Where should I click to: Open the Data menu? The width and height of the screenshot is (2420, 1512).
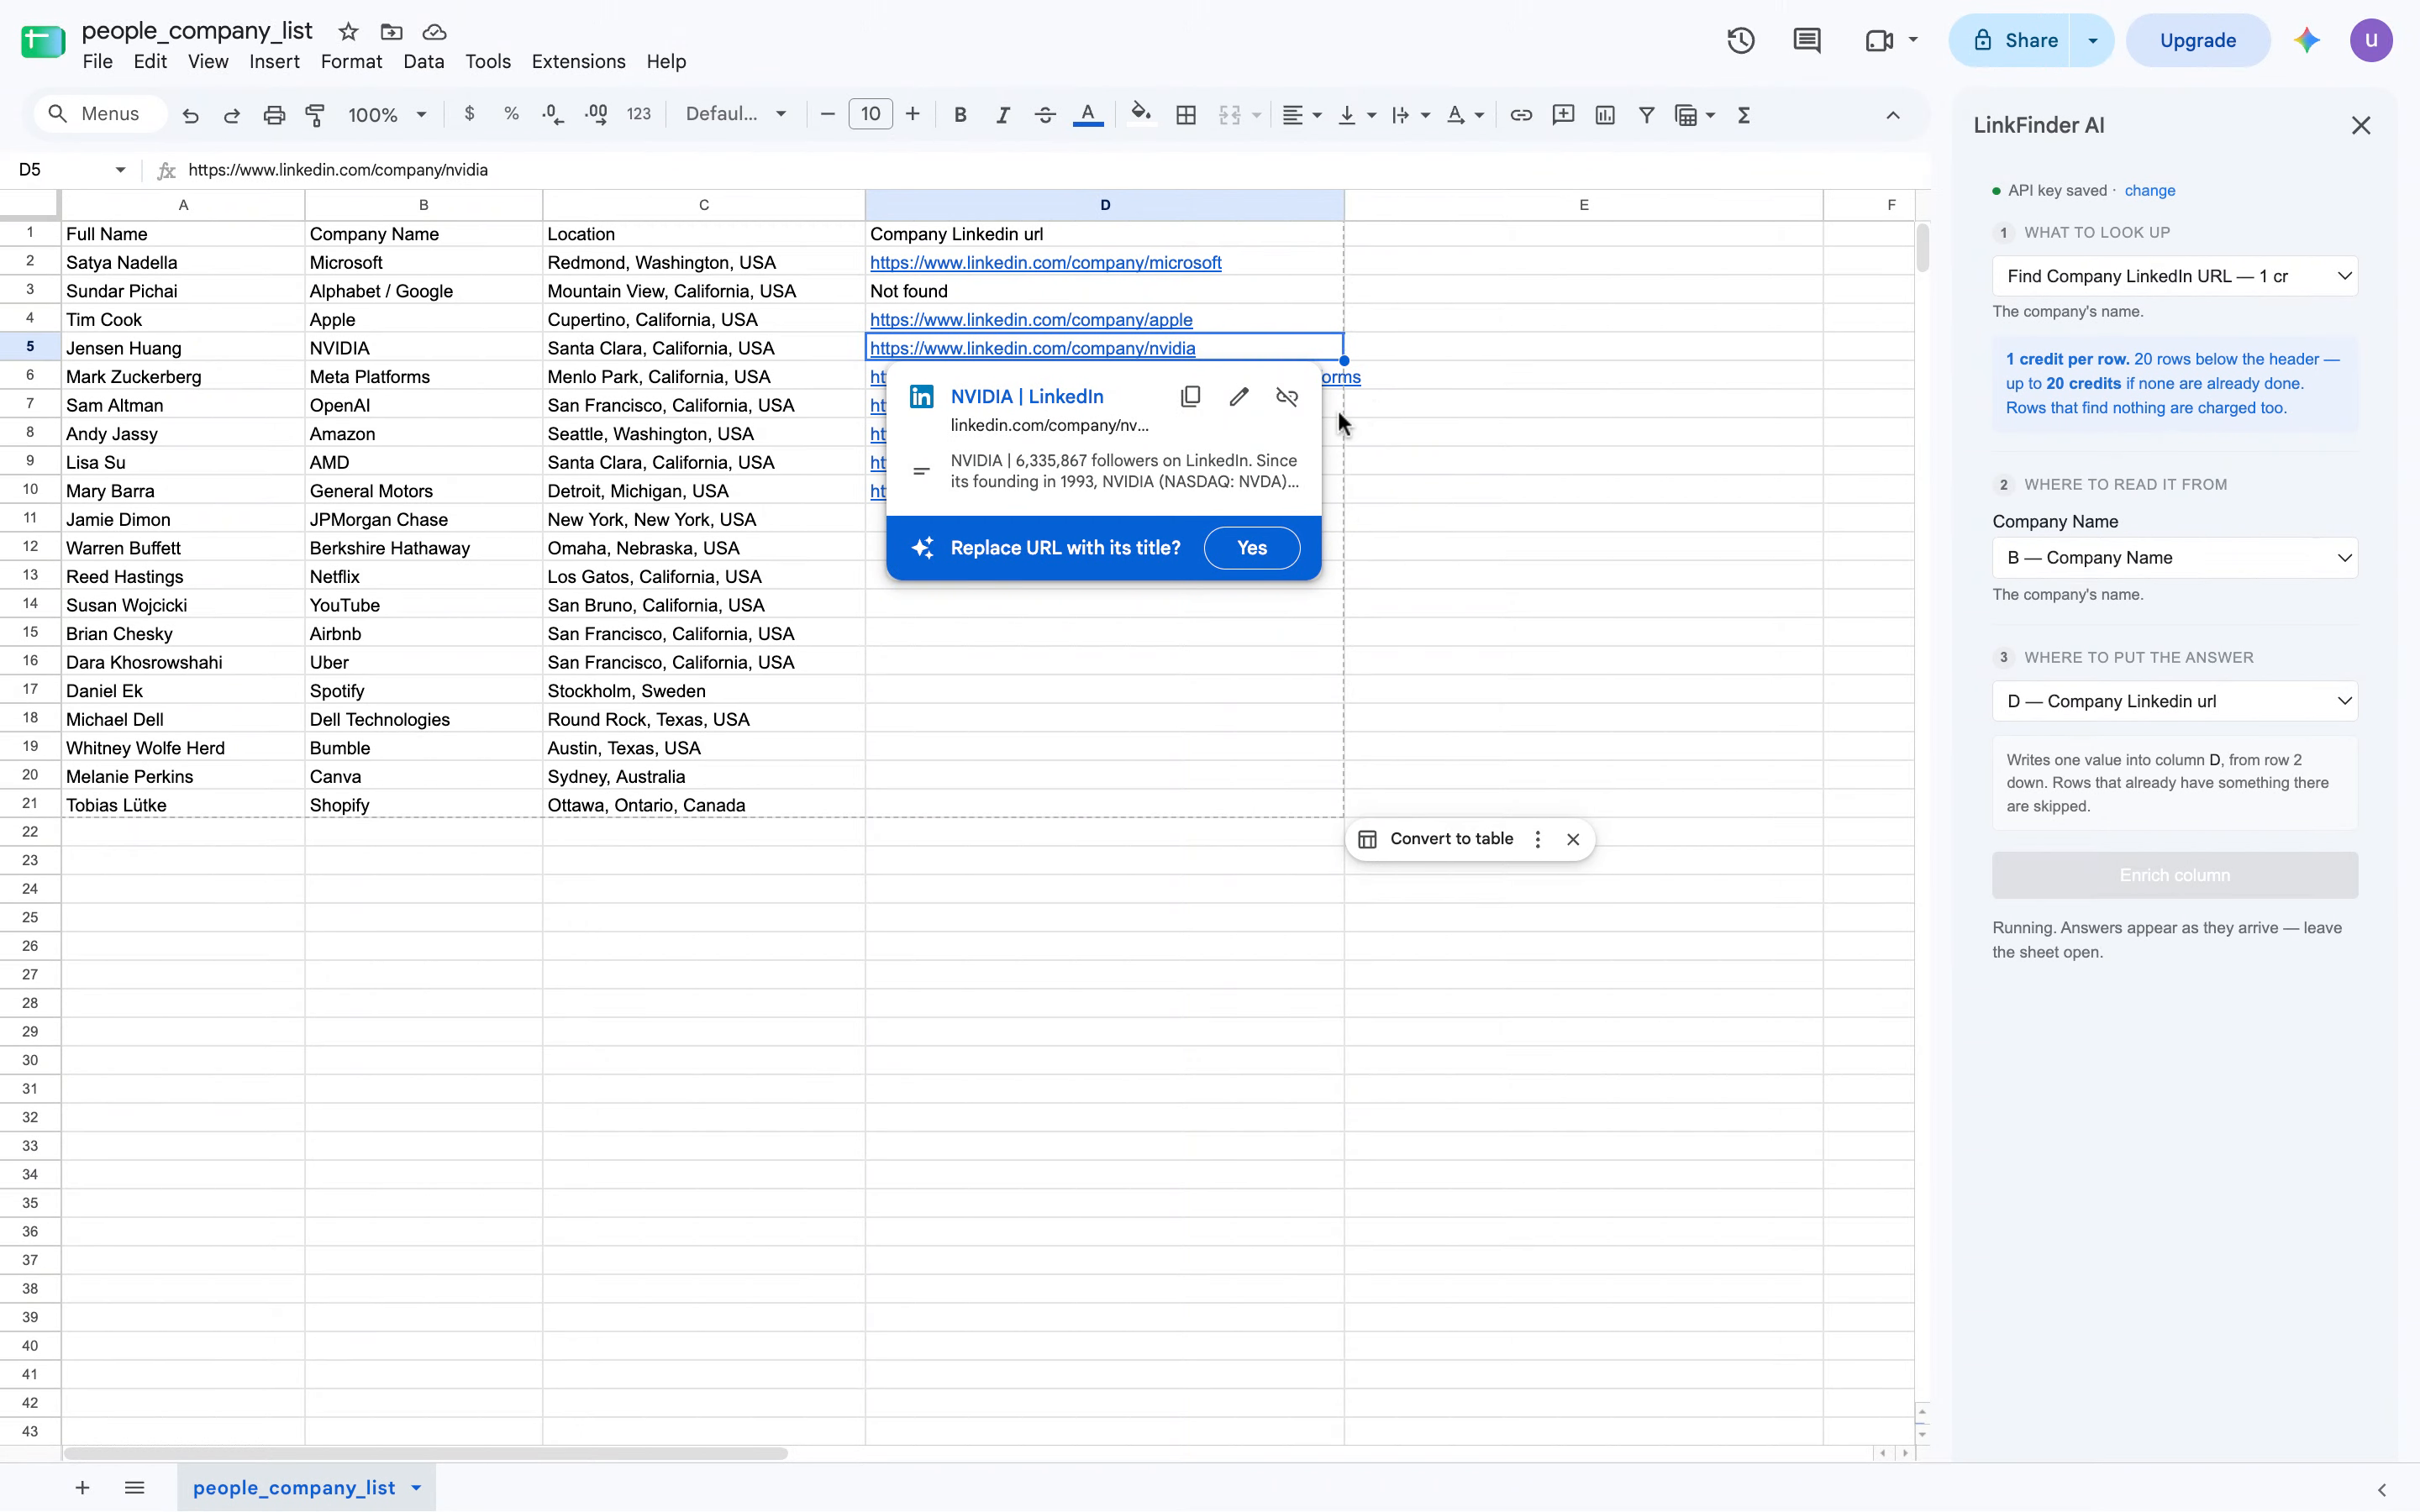(x=423, y=62)
